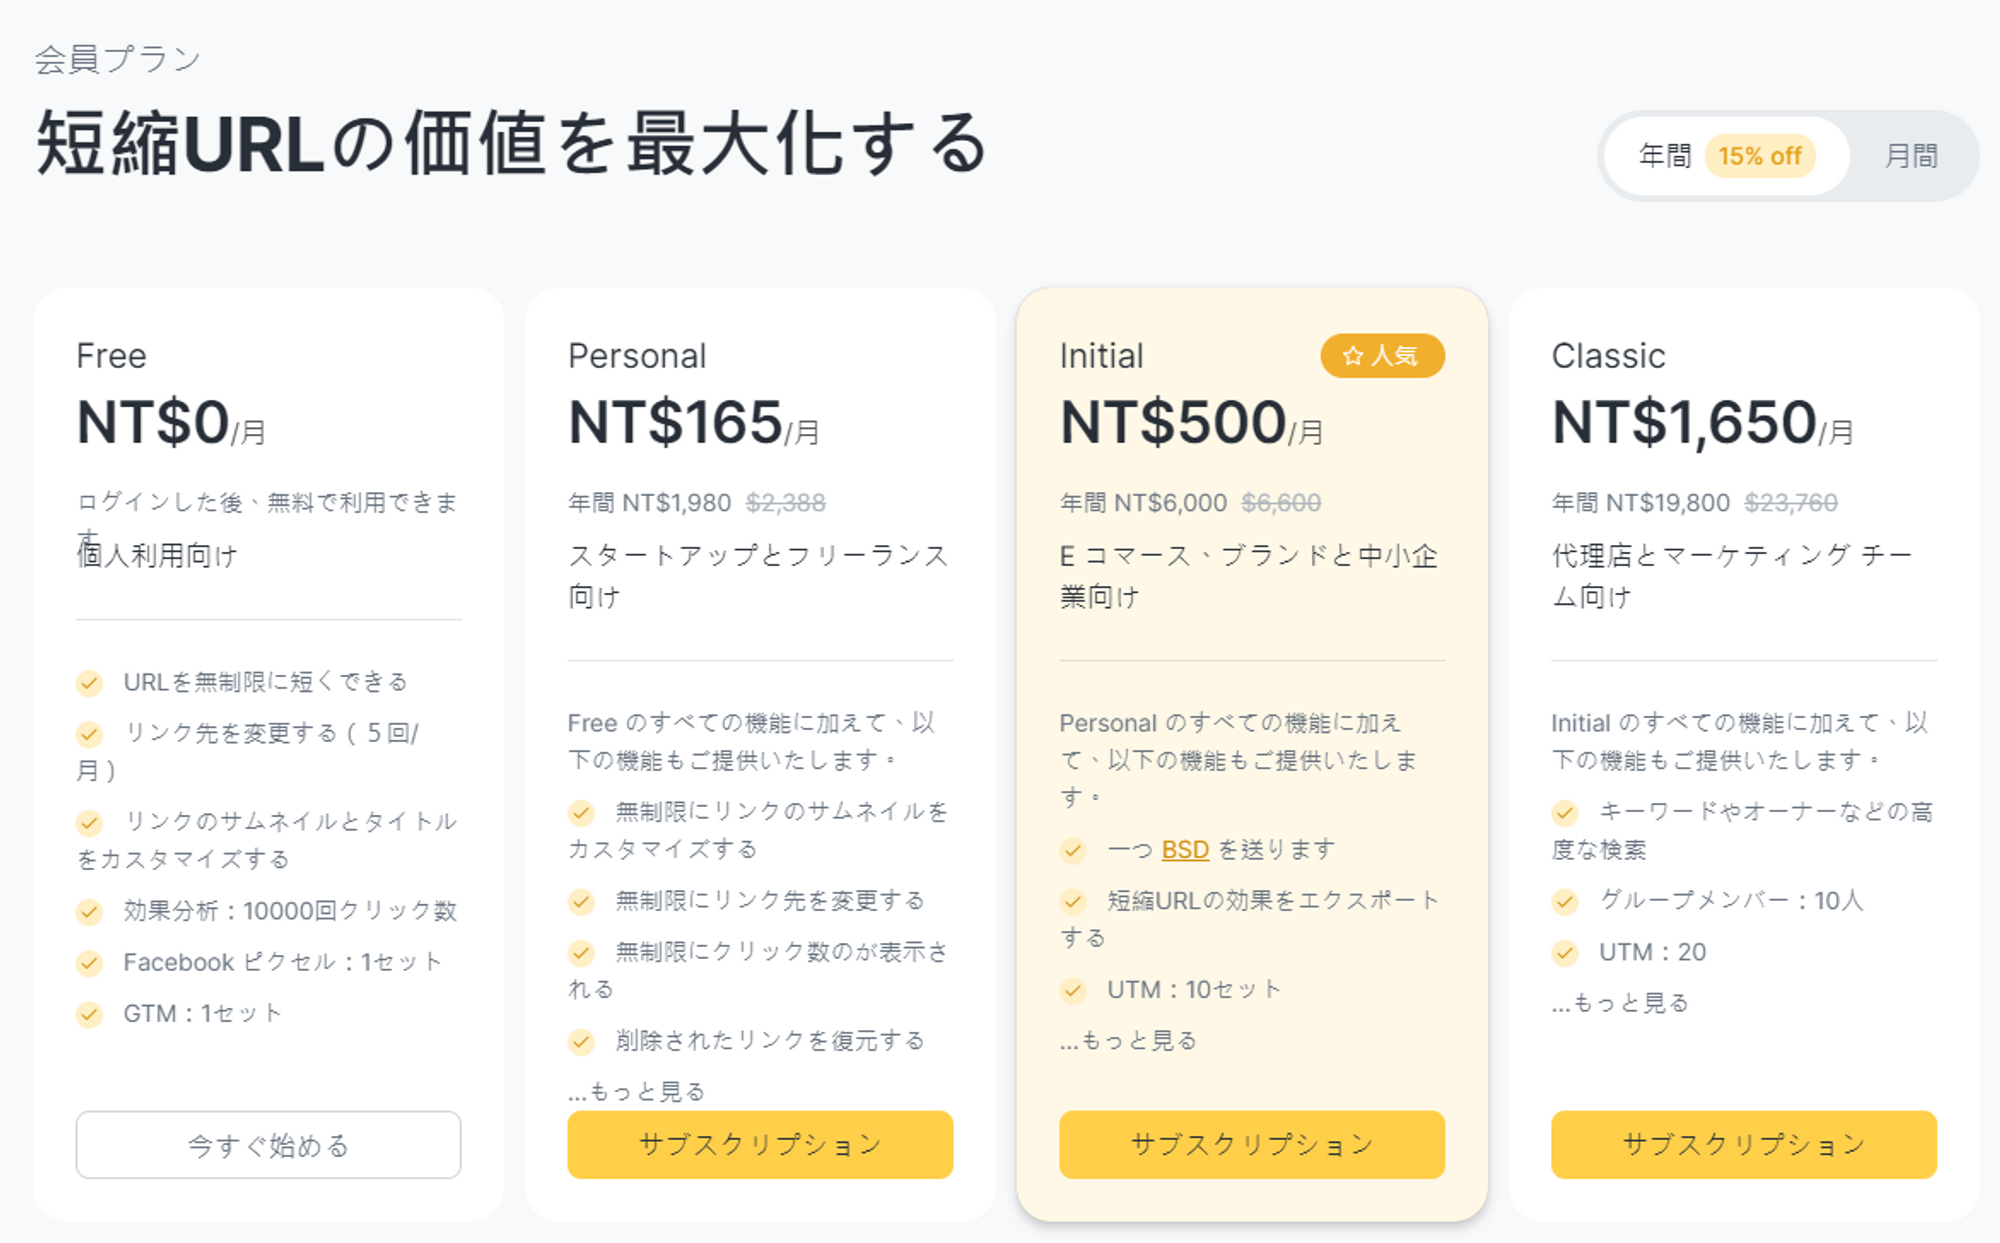Expand もっと見る in the Personal plan
Viewport: 2000px width, 1243px height.
coord(636,1091)
